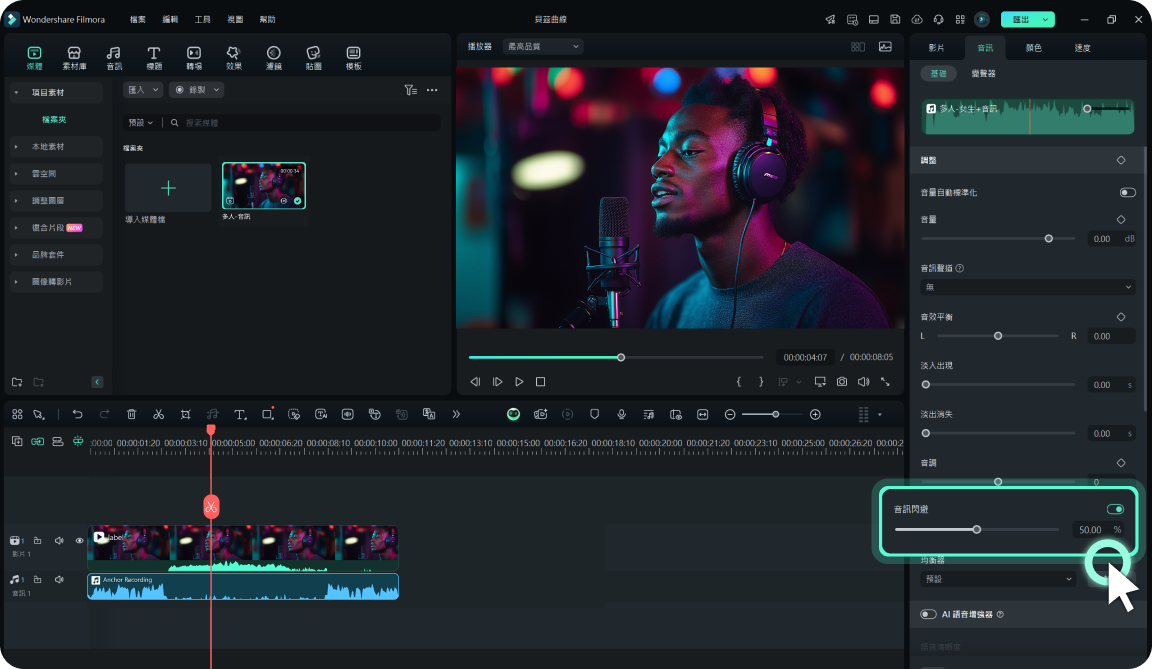Open the 濾鏡 filters icon
The width and height of the screenshot is (1152, 669).
pyautogui.click(x=273, y=57)
